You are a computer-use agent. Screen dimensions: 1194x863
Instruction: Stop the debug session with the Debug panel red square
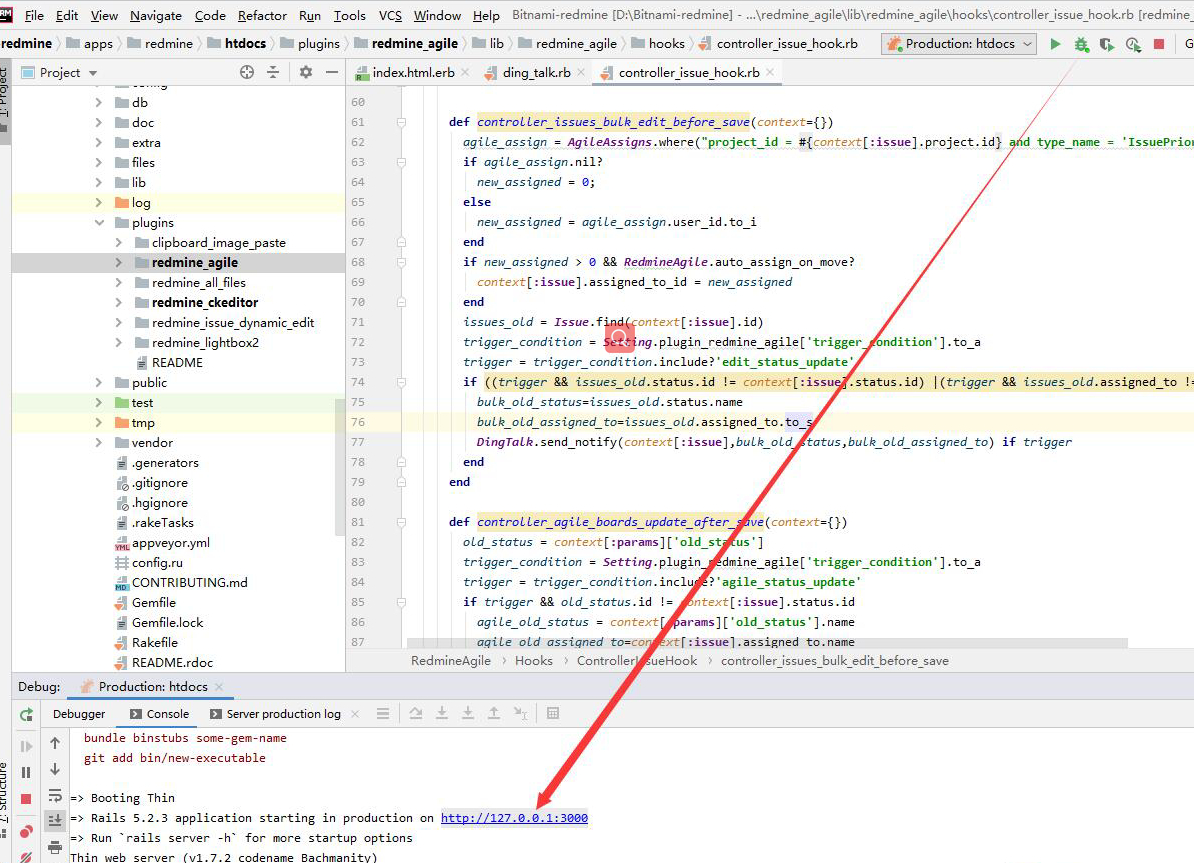tap(26, 799)
